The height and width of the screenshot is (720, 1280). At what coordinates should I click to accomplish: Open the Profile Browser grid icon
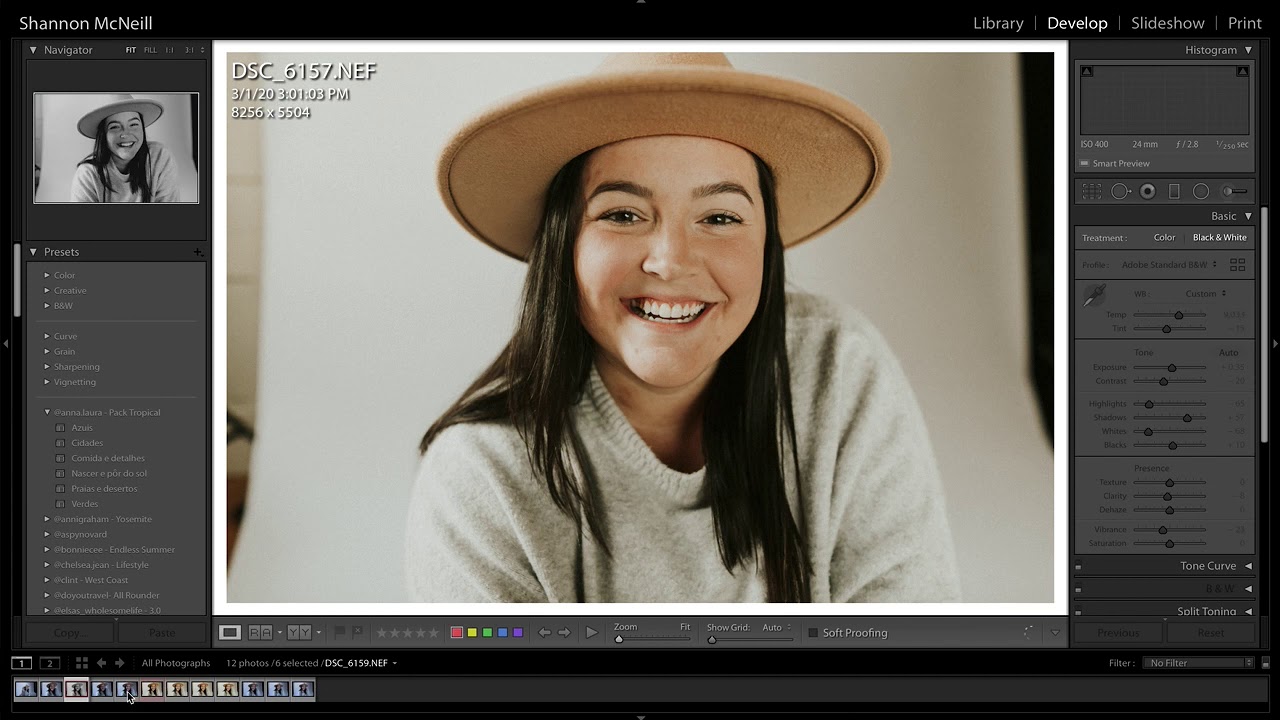click(x=1237, y=265)
